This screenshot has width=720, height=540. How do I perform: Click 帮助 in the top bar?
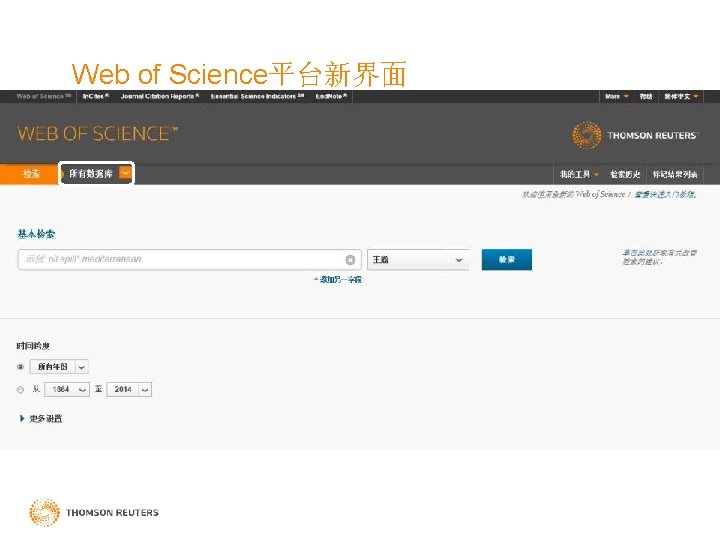pos(646,96)
